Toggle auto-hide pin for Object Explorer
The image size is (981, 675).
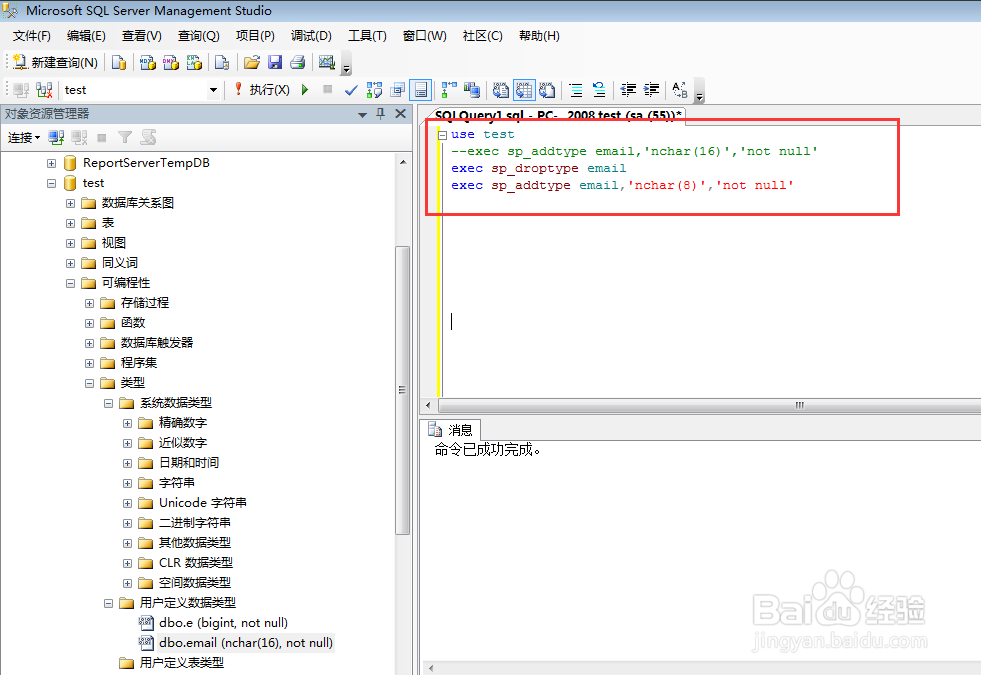pos(380,114)
